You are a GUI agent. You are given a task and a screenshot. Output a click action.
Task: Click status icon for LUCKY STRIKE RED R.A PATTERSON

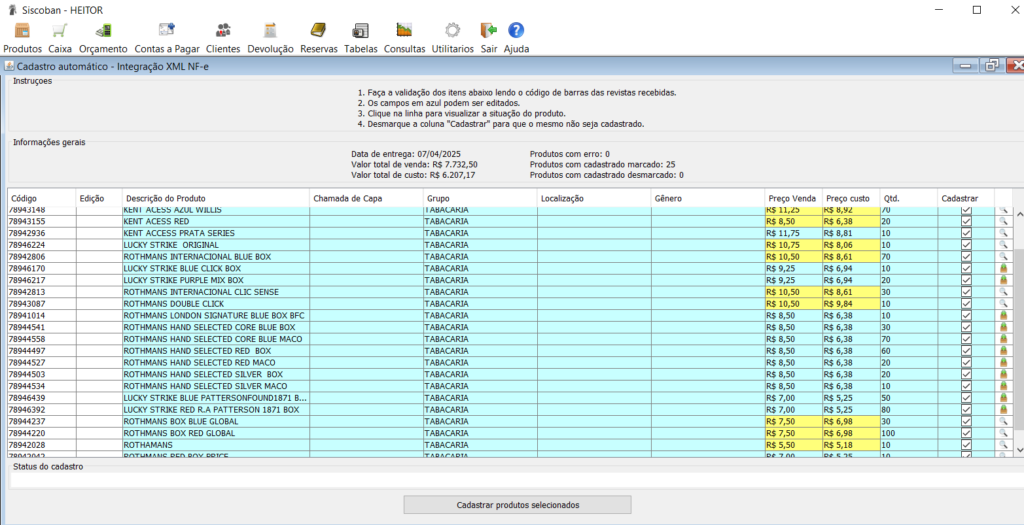pos(1003,409)
